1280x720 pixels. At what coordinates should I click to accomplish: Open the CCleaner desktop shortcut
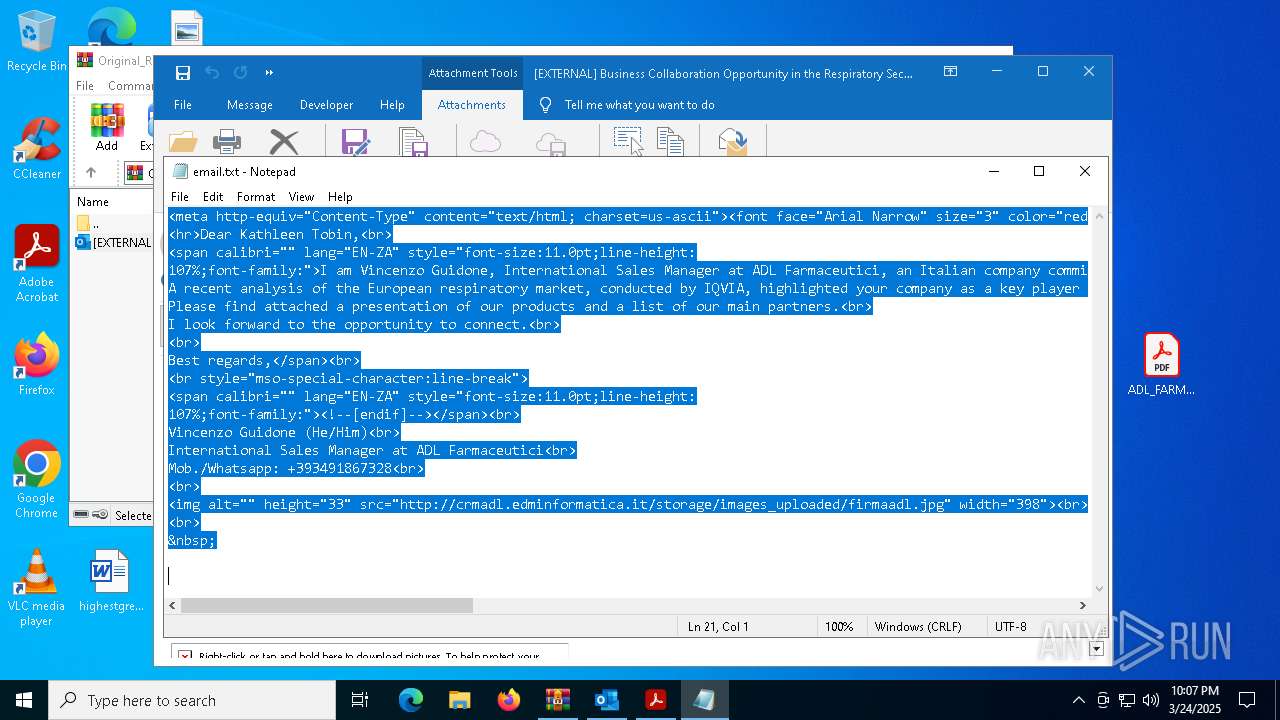coord(37,149)
